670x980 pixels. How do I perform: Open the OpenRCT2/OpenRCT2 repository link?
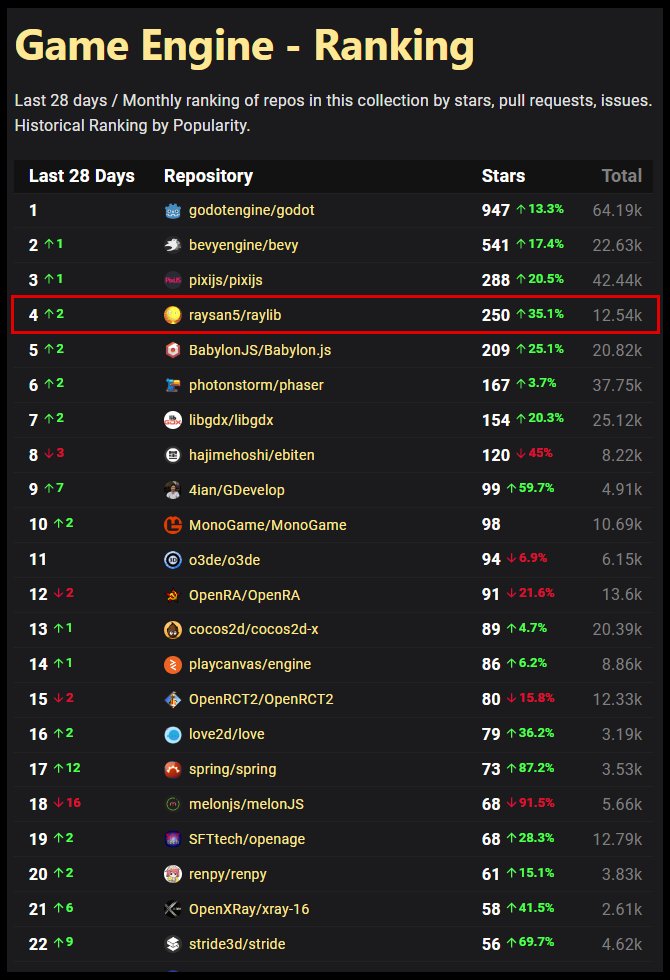coord(261,699)
